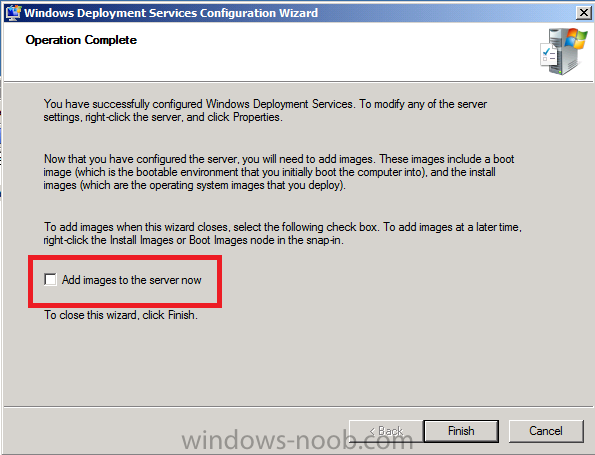Click the Windows Deployment Services Configuration Wizard title text
This screenshot has height=455, width=595.
coord(171,13)
